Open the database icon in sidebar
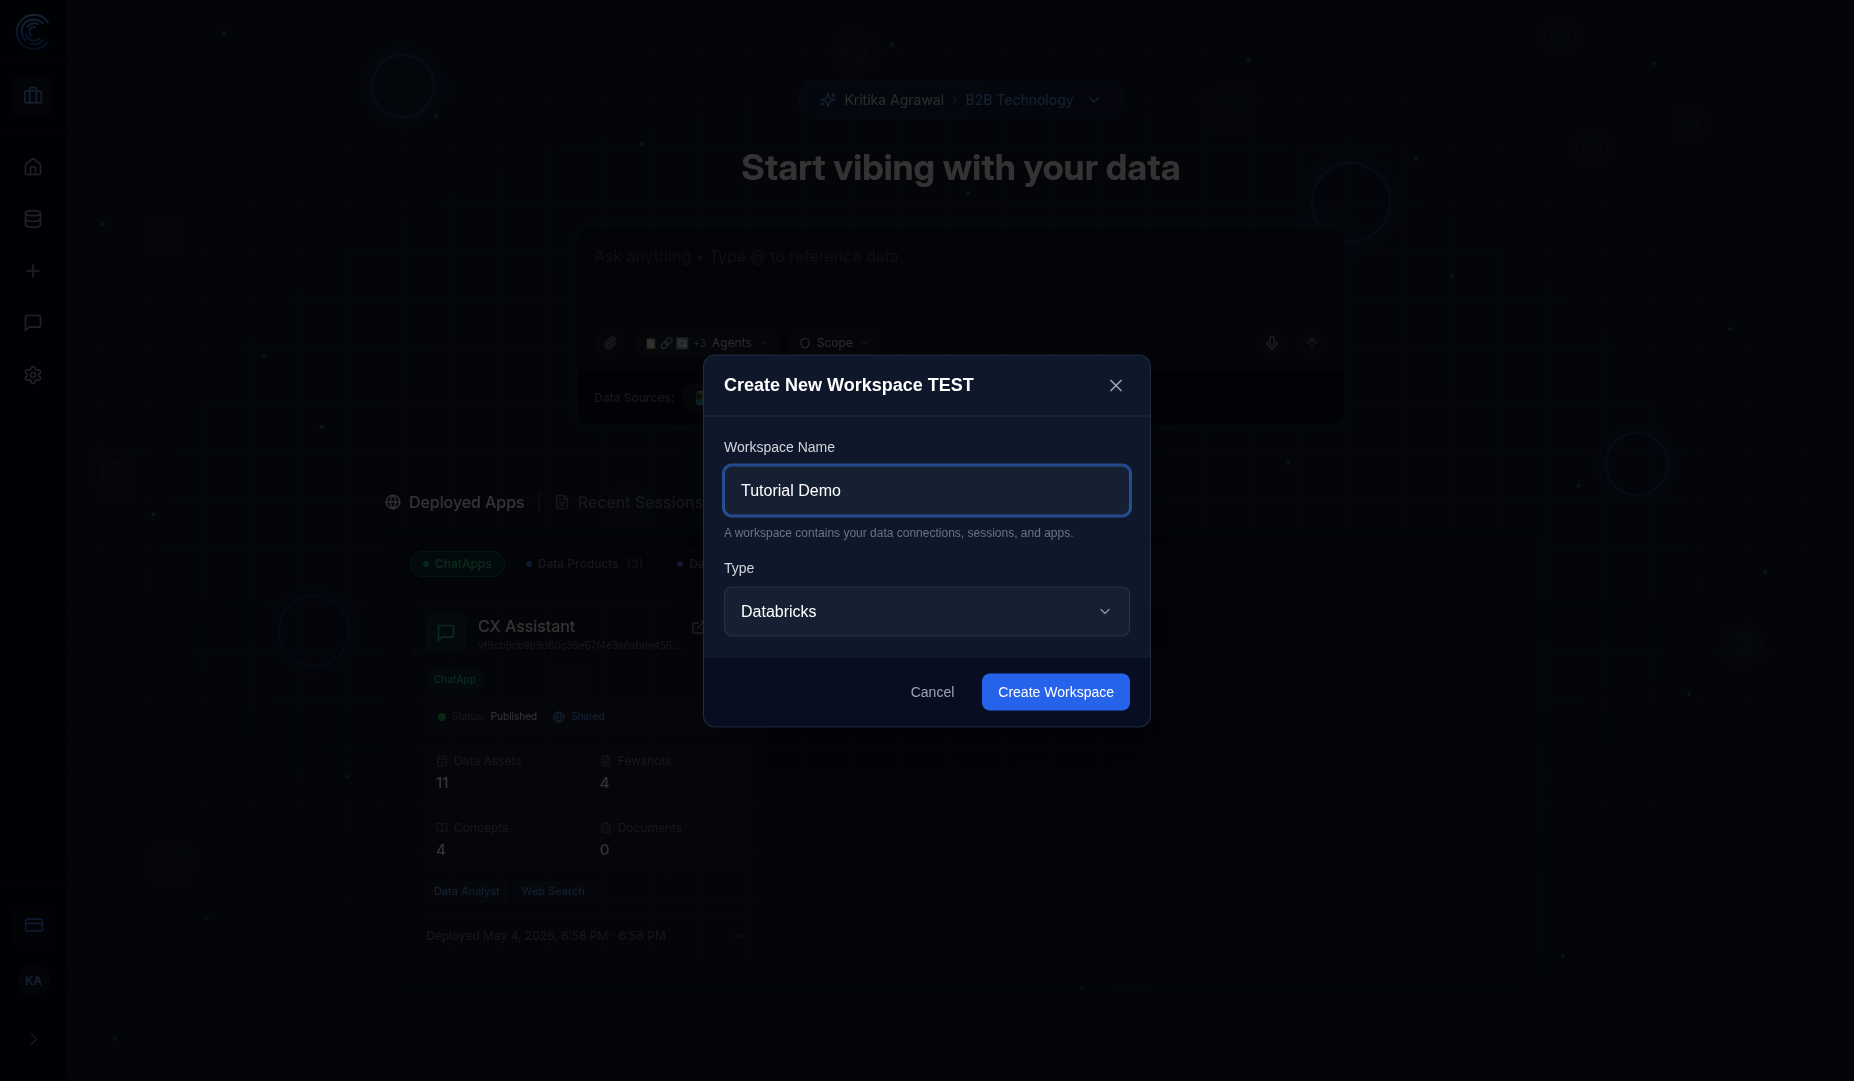 click(33, 219)
